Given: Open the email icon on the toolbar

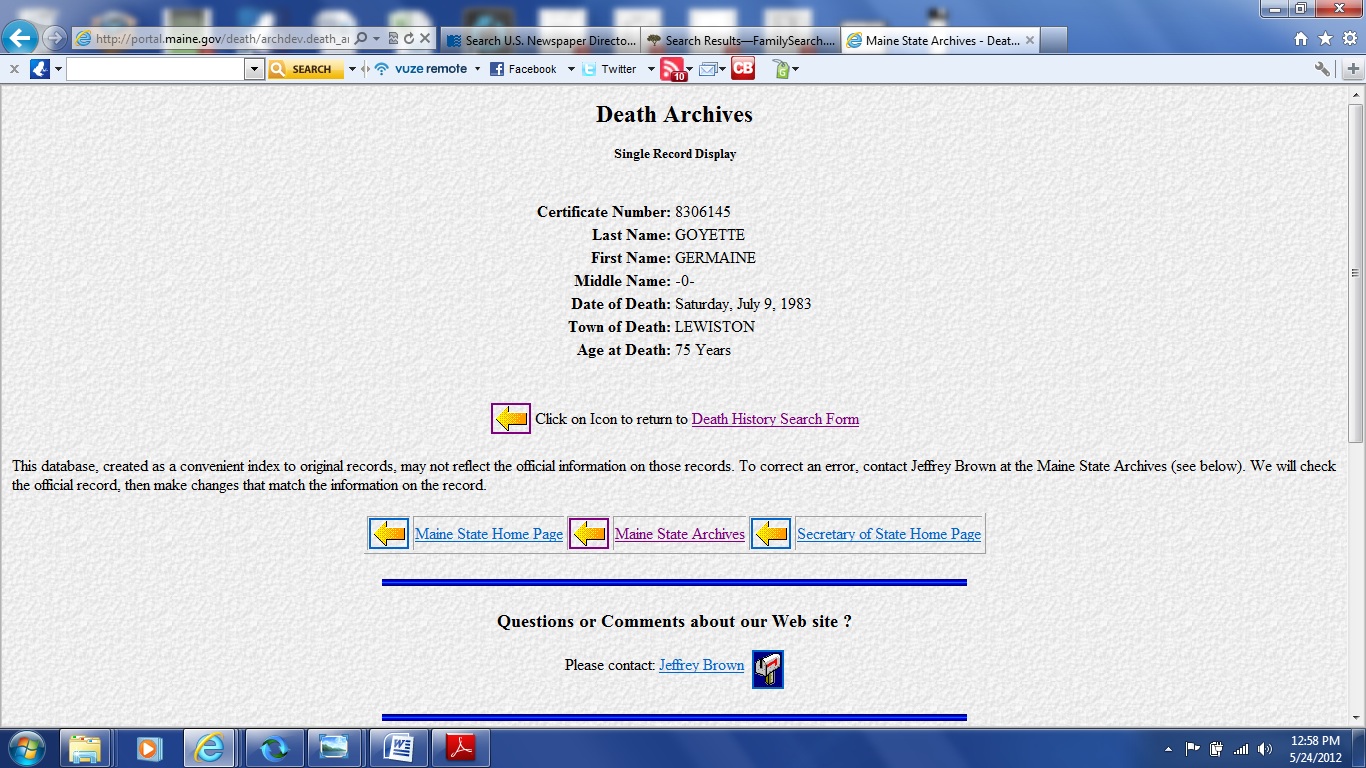Looking at the screenshot, I should [707, 69].
